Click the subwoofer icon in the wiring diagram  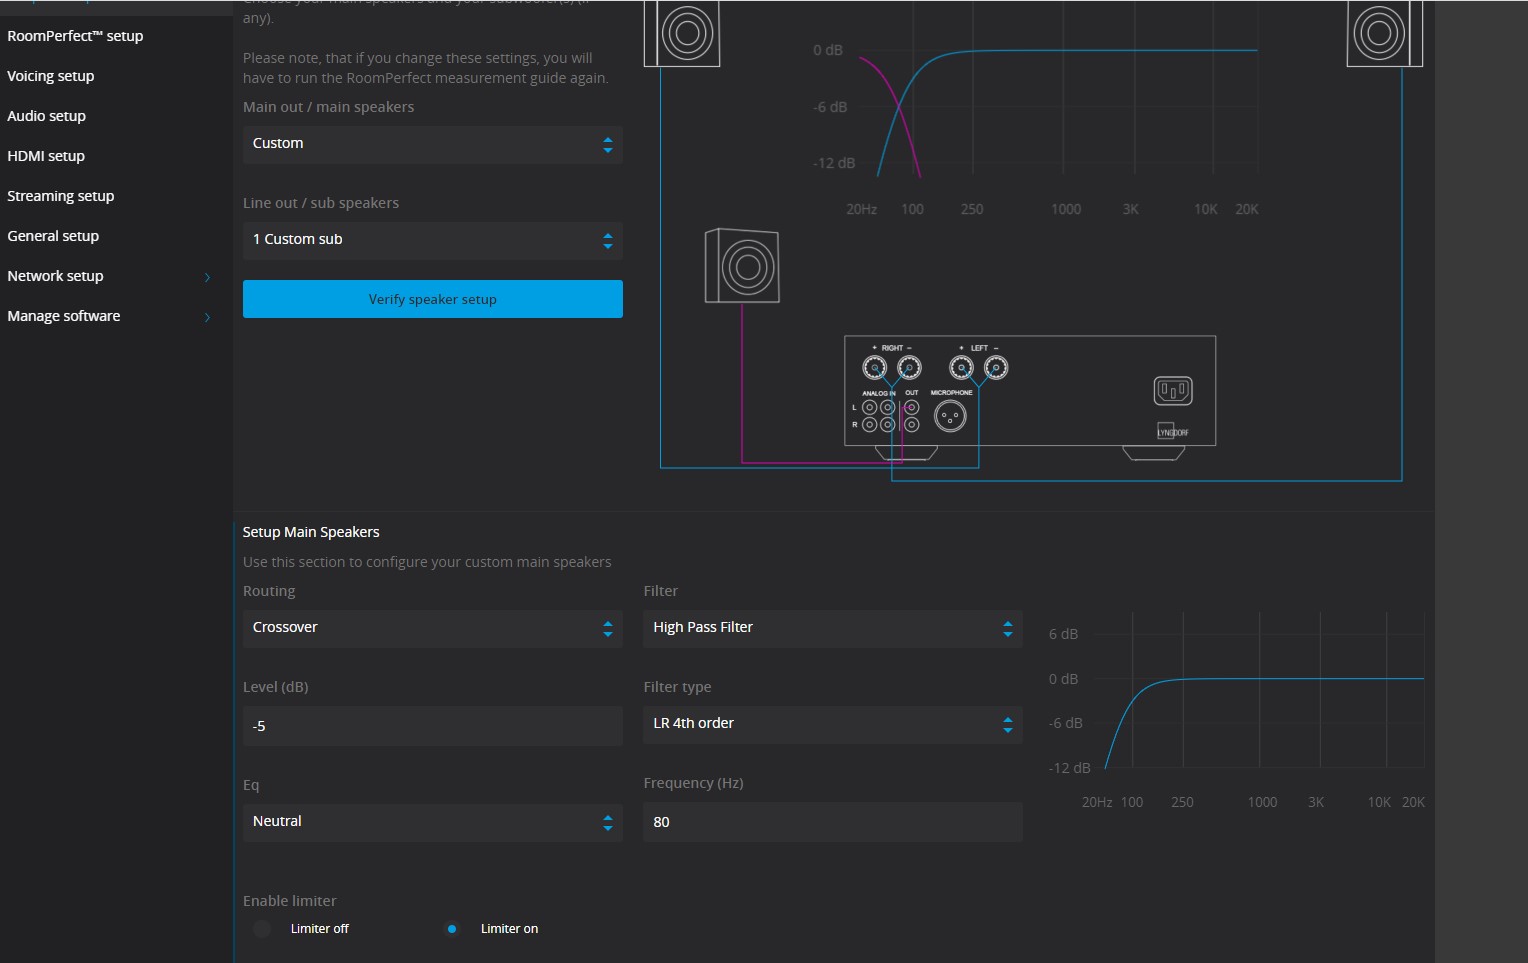tap(742, 266)
